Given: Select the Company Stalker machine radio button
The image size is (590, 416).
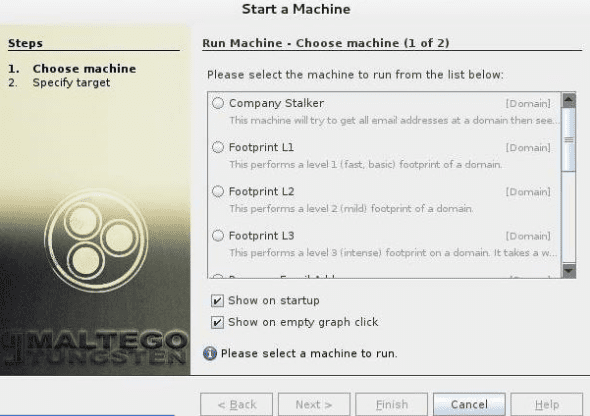Looking at the screenshot, I should pos(218,103).
